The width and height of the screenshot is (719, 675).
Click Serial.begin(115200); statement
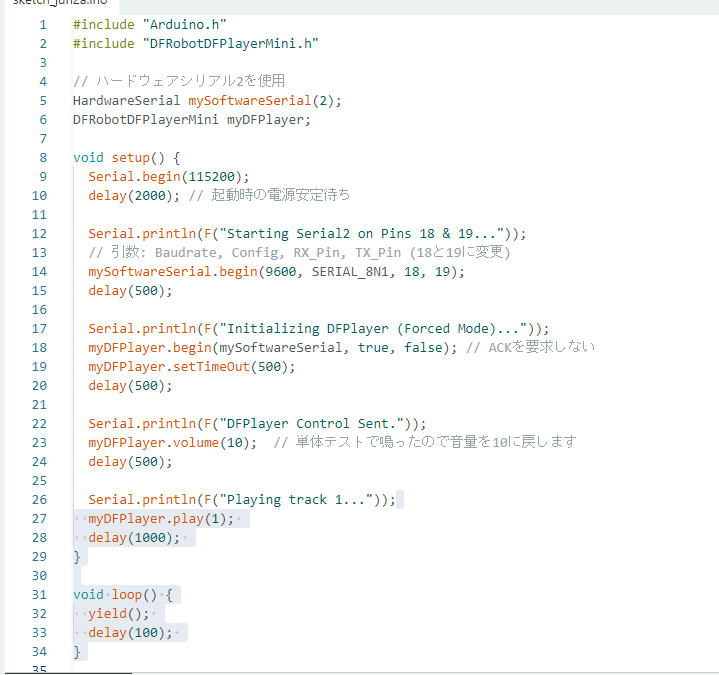pyautogui.click(x=169, y=177)
